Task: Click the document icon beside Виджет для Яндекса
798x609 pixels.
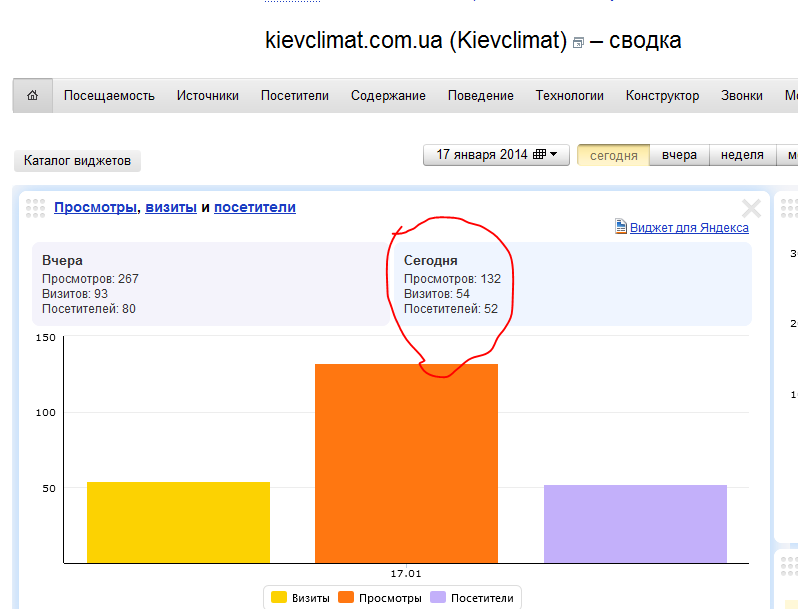Action: (620, 226)
